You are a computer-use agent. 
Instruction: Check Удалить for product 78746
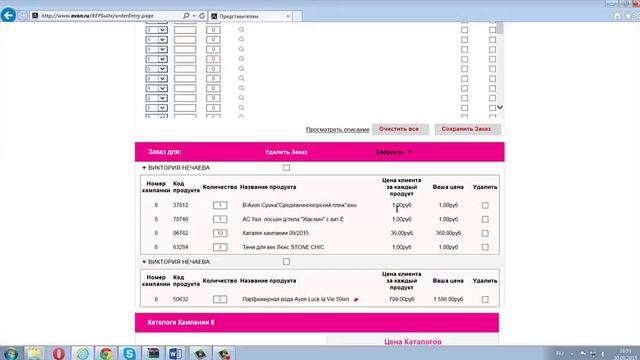pyautogui.click(x=485, y=219)
